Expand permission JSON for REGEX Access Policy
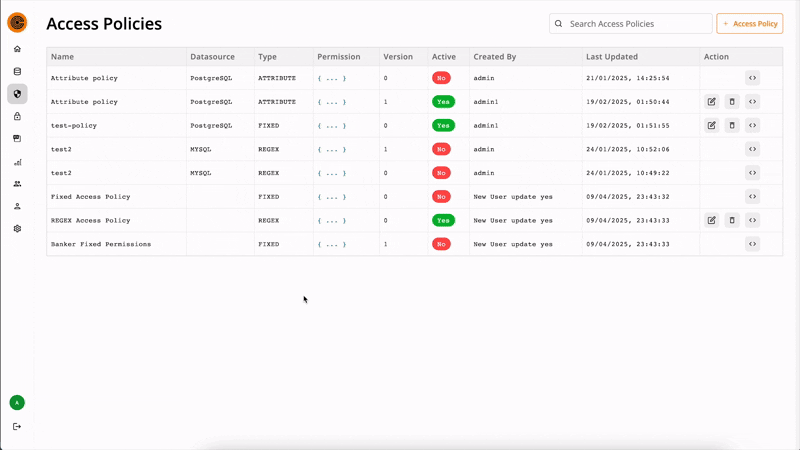 pyautogui.click(x=332, y=220)
